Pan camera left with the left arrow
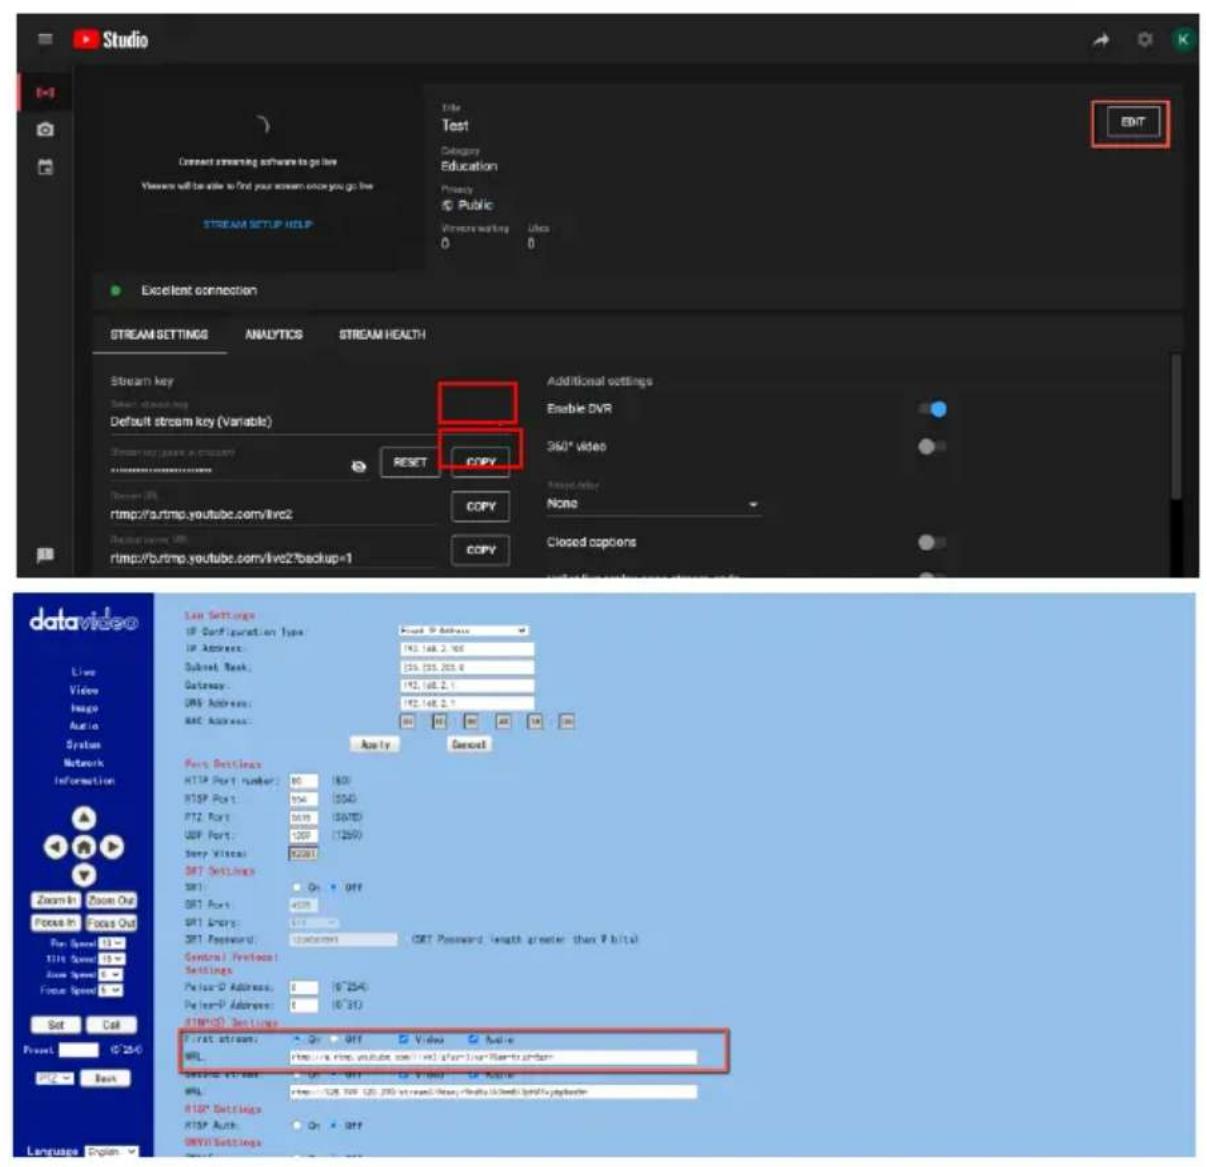This screenshot has width=1207, height=1167. coord(56,847)
